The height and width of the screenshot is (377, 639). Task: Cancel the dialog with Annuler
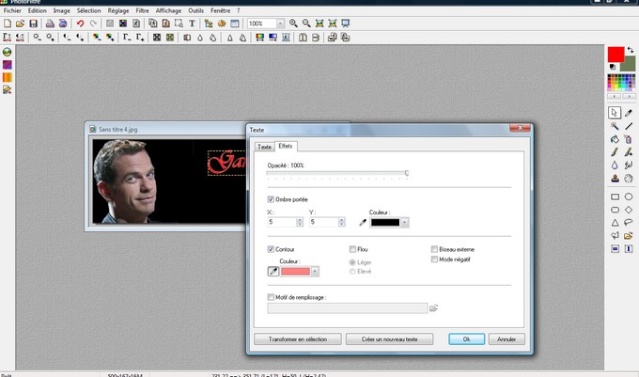[x=507, y=339]
